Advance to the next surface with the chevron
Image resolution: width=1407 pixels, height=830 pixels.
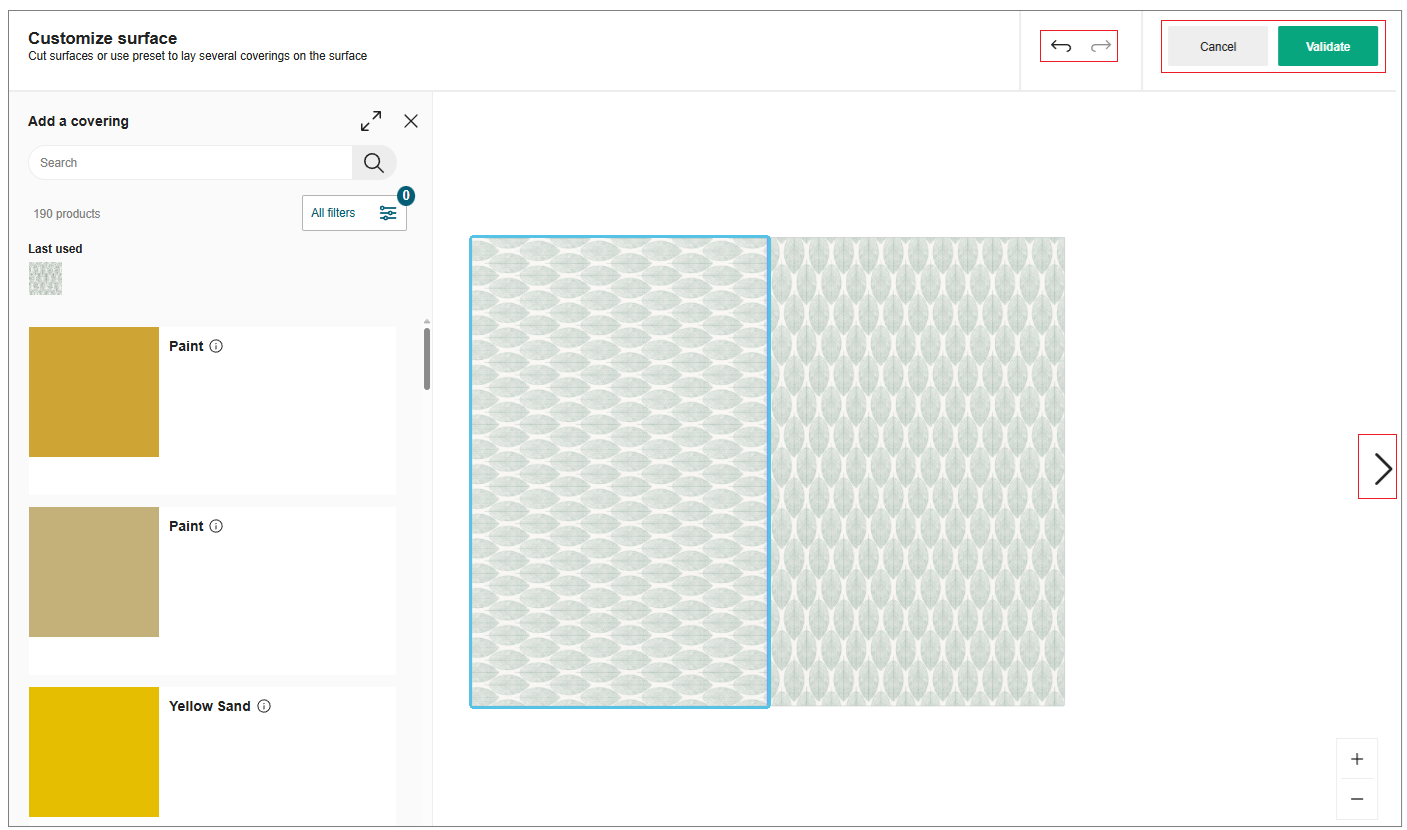coord(1377,466)
